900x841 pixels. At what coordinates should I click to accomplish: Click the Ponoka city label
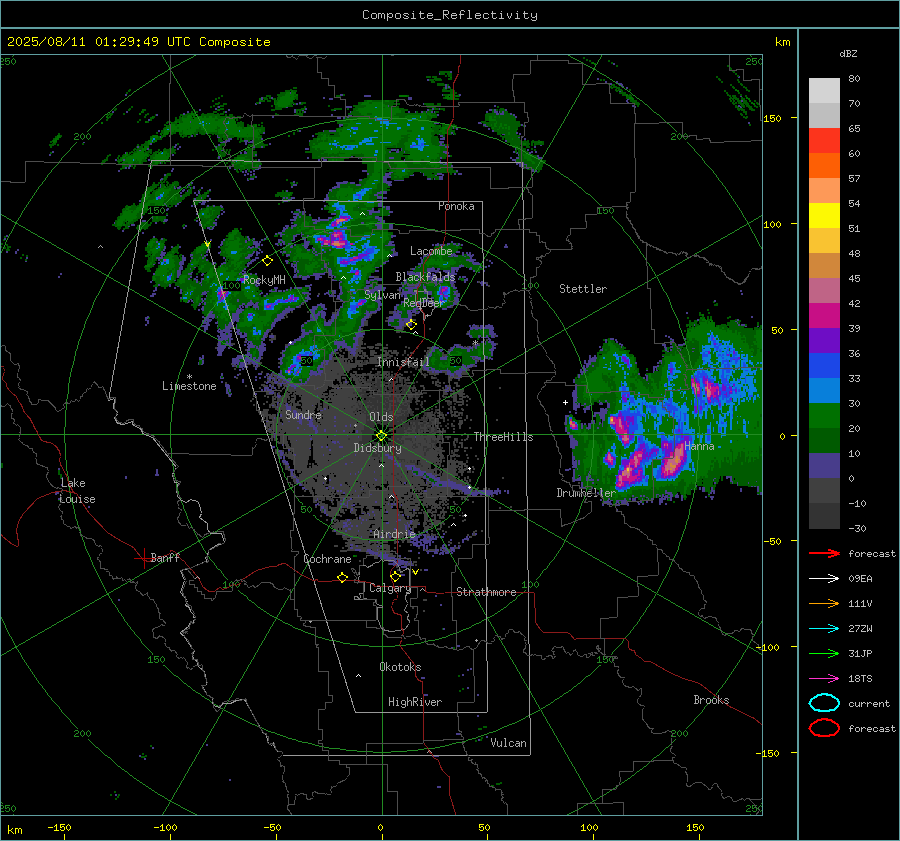(456, 206)
